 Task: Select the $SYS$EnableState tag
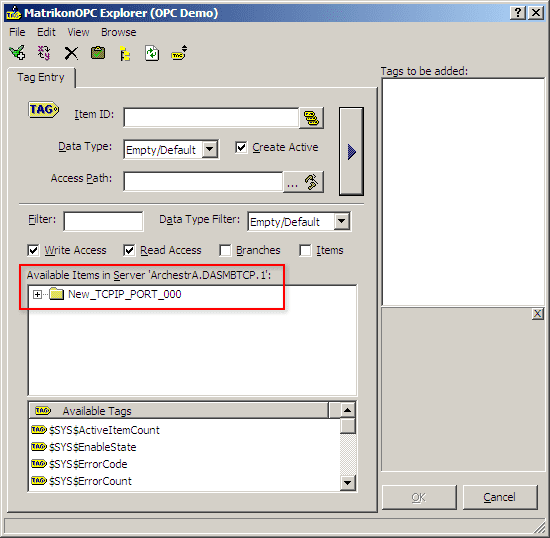point(93,447)
